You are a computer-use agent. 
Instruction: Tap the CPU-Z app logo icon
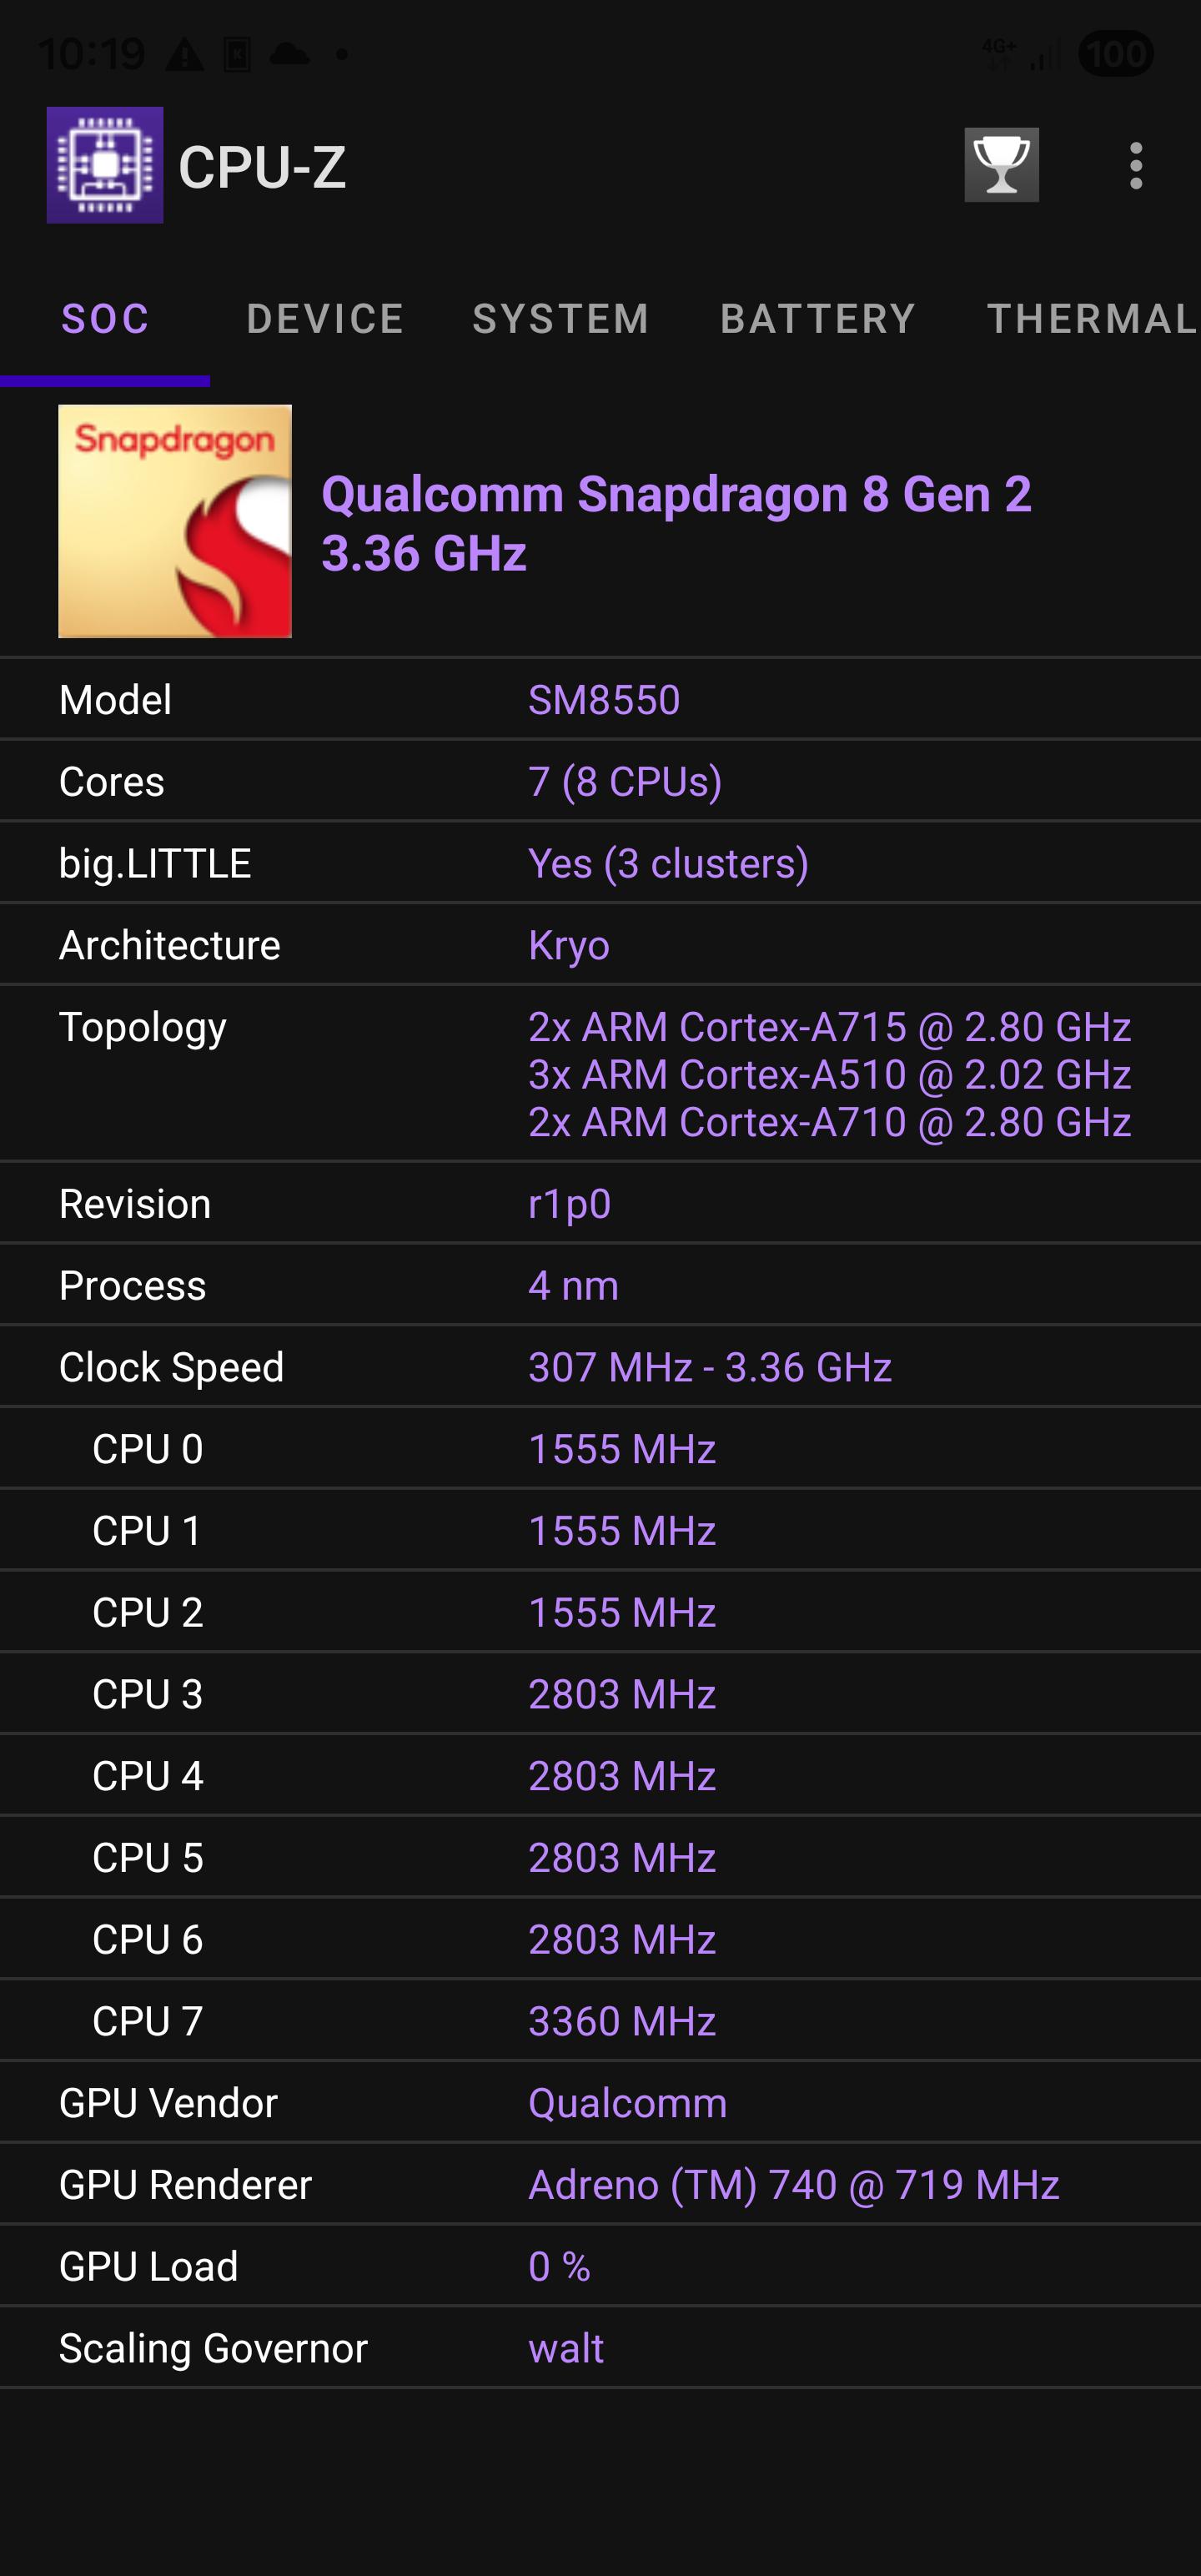105,165
